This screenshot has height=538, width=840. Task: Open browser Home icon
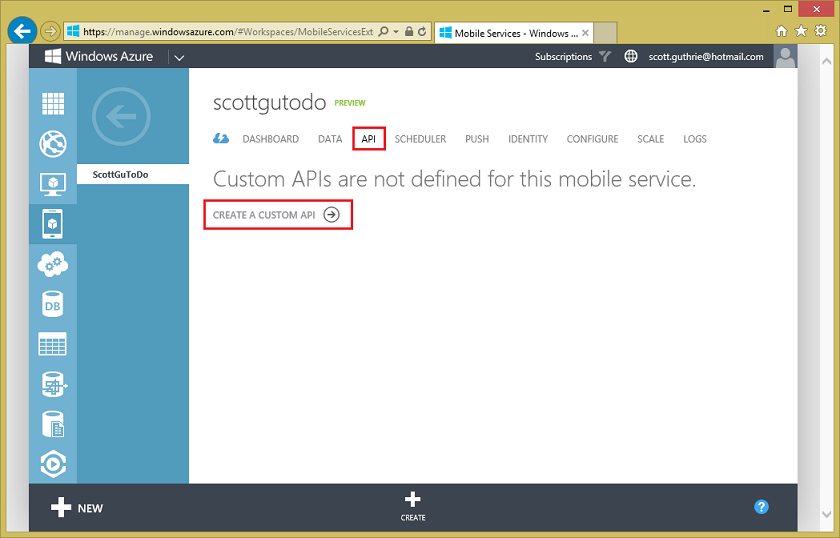[782, 31]
